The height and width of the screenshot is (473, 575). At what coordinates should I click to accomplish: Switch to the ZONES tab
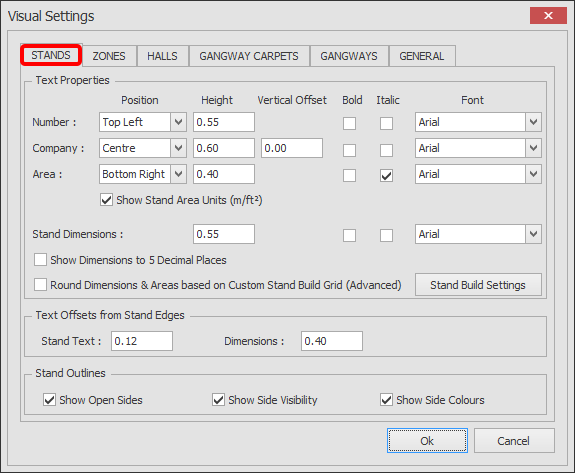(x=109, y=56)
